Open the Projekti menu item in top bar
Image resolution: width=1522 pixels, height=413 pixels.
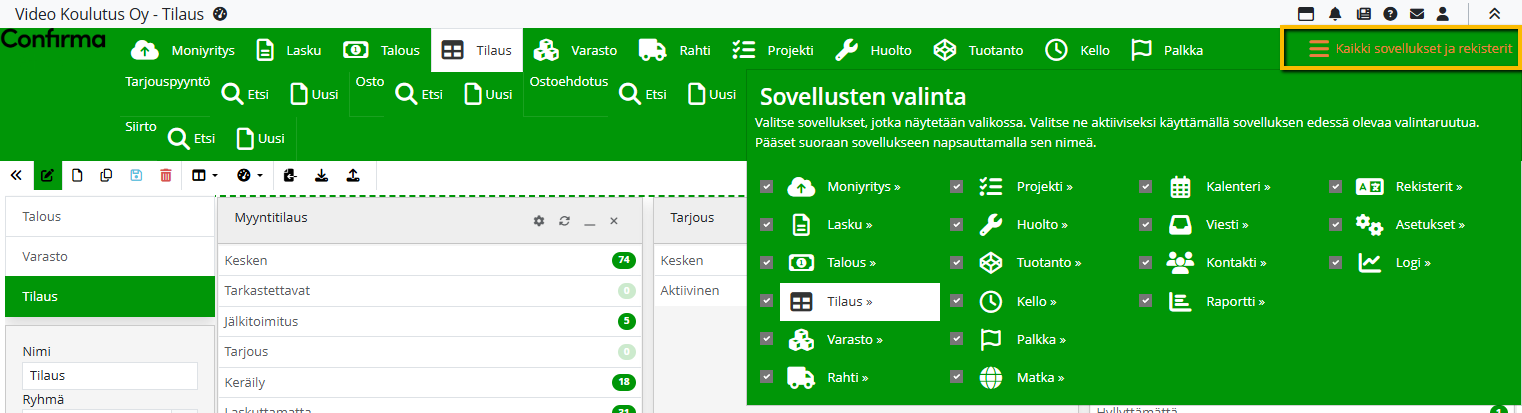772,50
